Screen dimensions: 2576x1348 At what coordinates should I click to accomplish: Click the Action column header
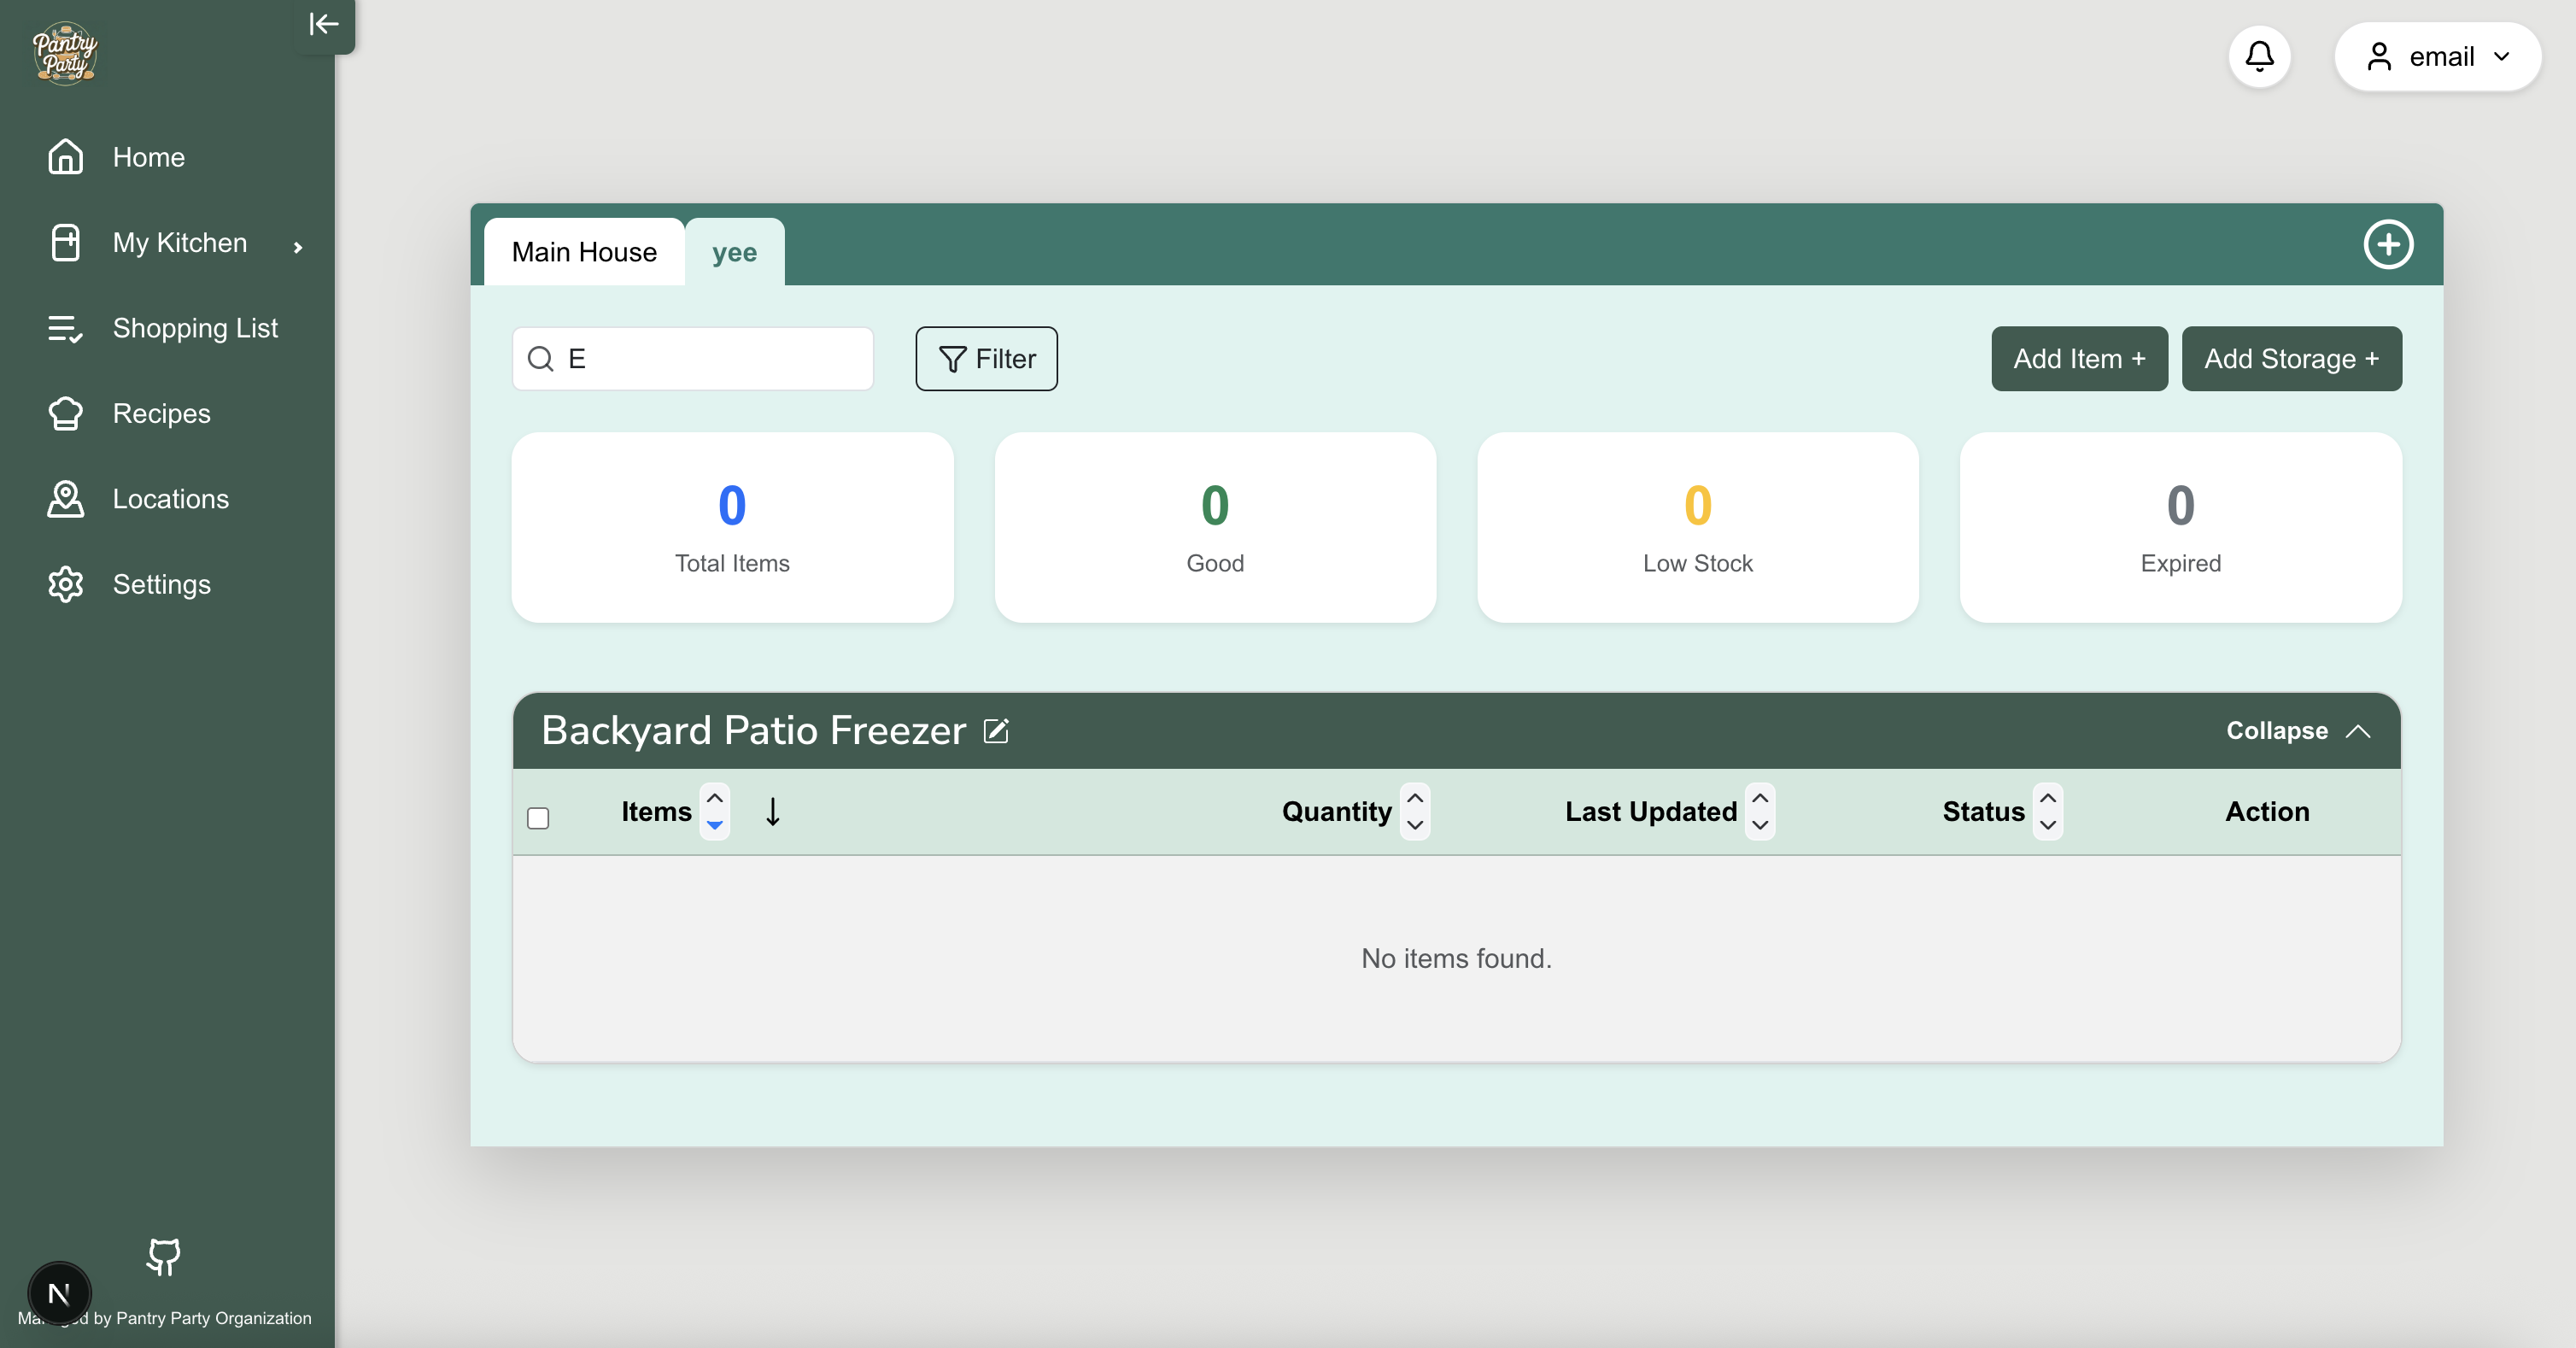pos(2267,811)
